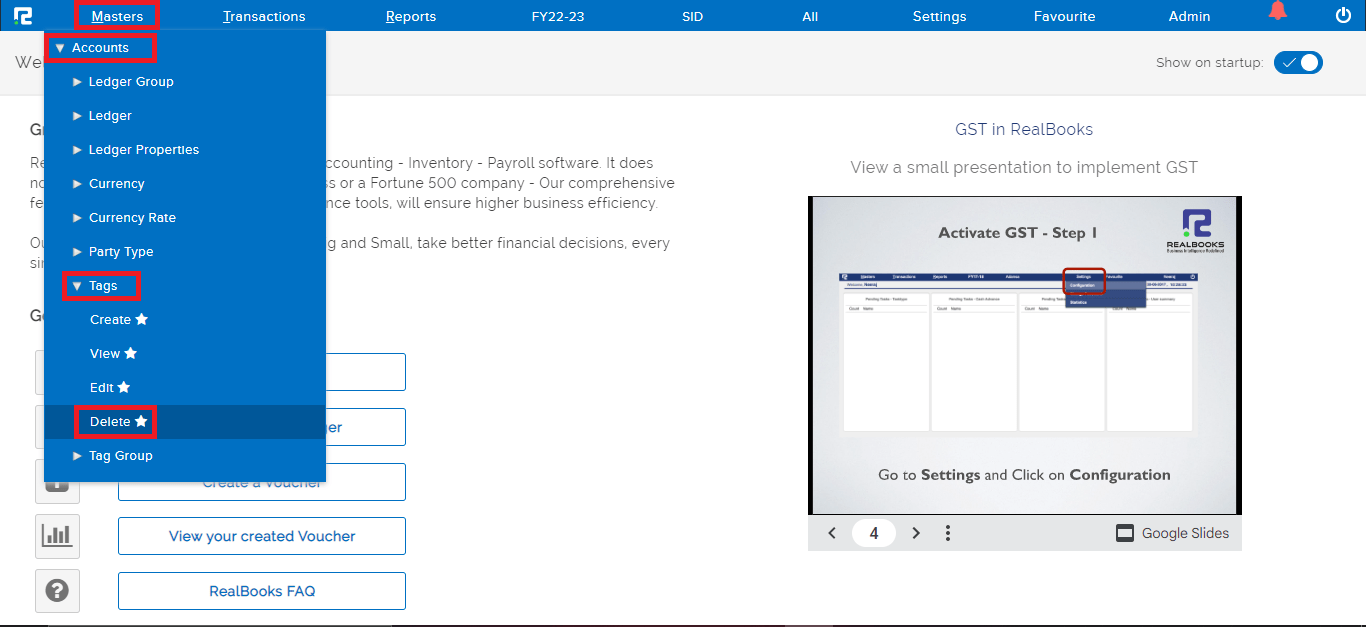Go to the previous slide arrow
The width and height of the screenshot is (1366, 627).
[832, 533]
